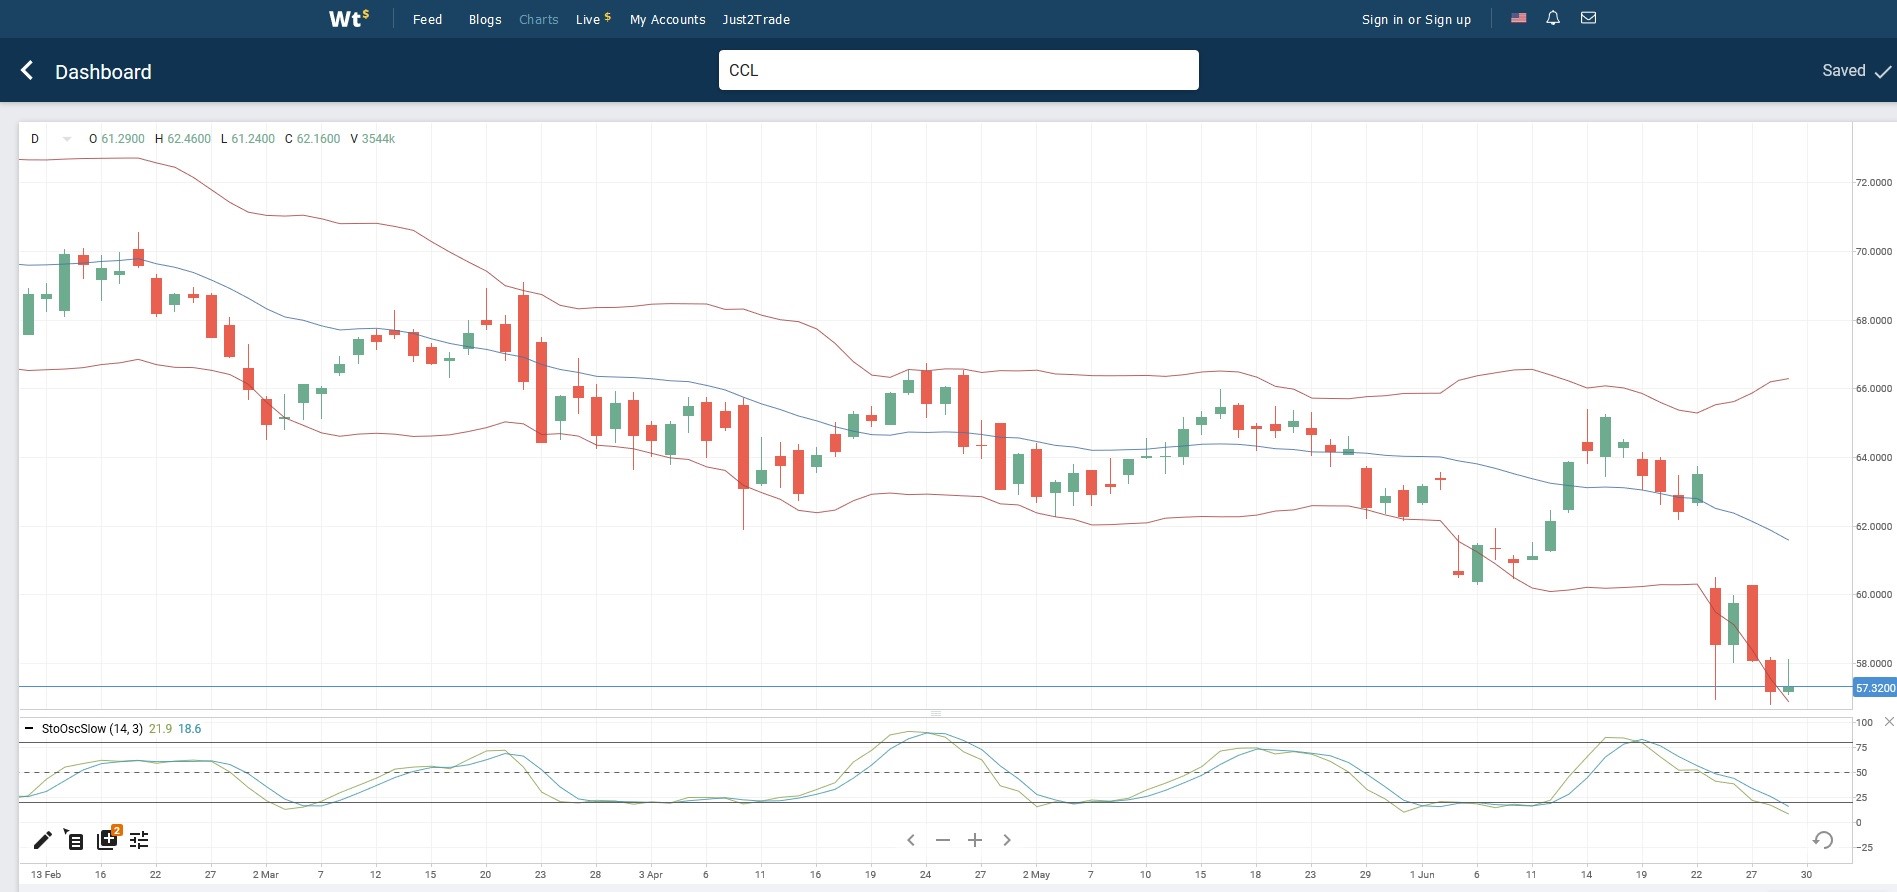Screen dimensions: 1897x892
Task: Click the close value 62.1600
Action: (318, 139)
